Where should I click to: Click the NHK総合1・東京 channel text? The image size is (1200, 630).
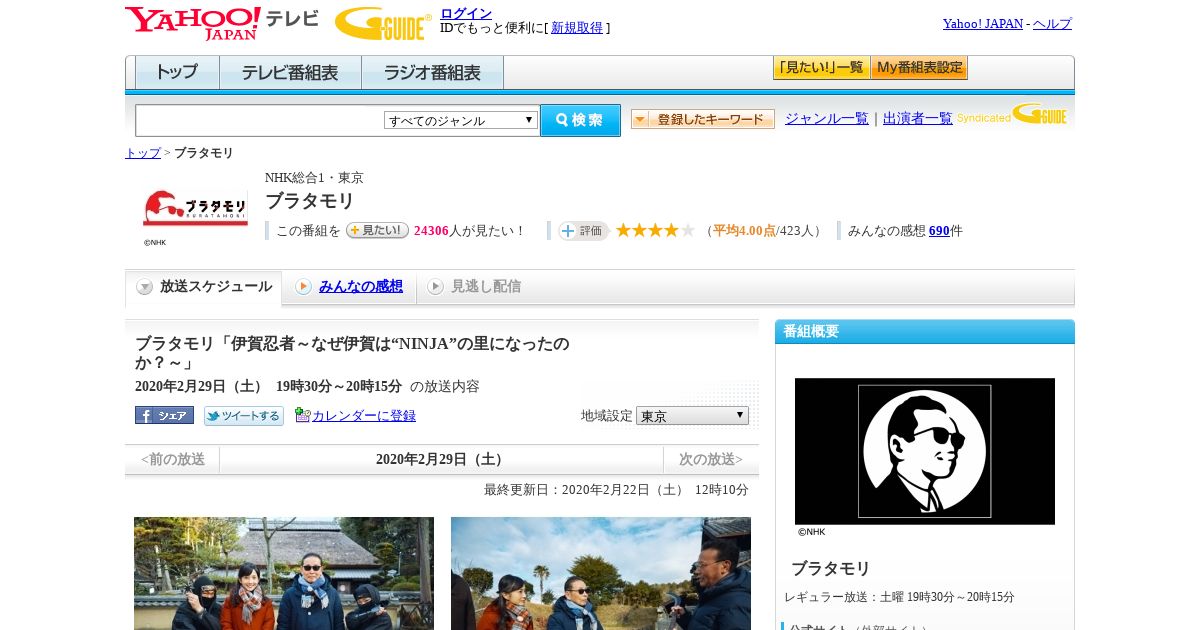[x=314, y=177]
